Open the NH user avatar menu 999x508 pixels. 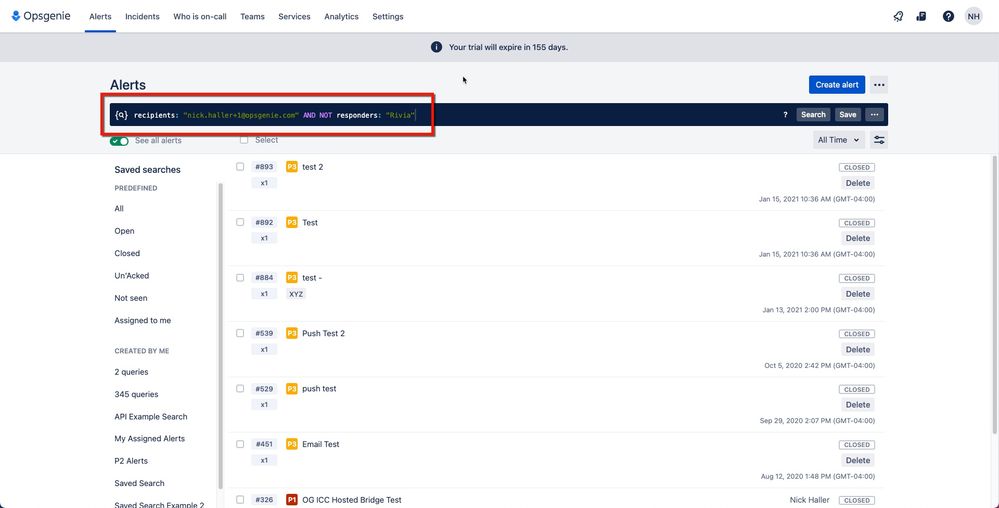point(974,17)
